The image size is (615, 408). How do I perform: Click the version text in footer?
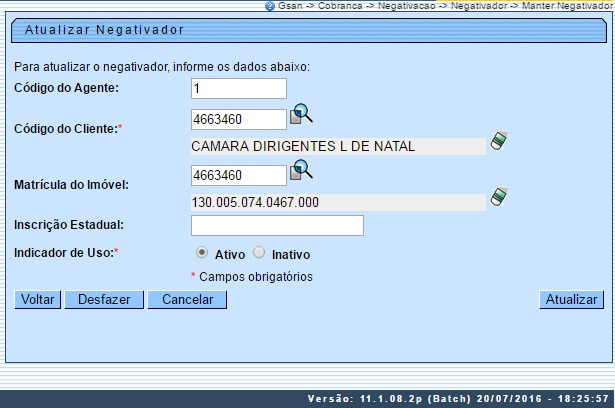[x=458, y=399]
